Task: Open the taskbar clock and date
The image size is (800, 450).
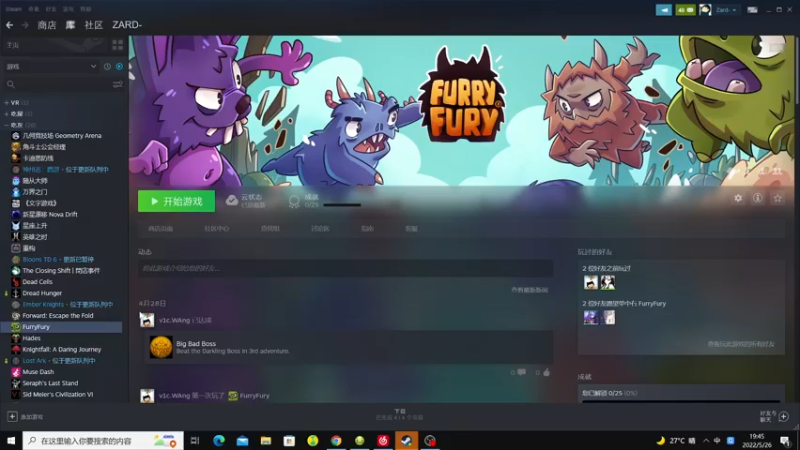Action: (757, 440)
